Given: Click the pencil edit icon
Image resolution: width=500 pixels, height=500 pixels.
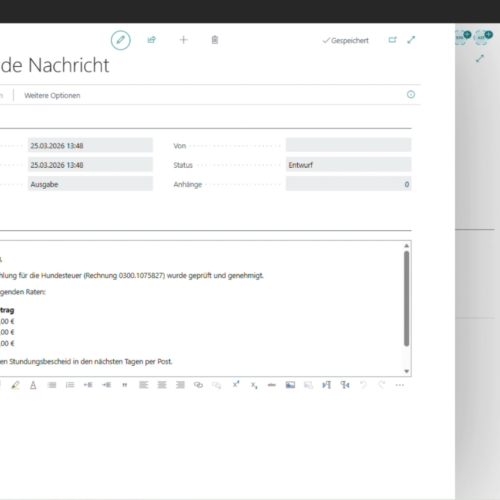Looking at the screenshot, I should pos(121,40).
